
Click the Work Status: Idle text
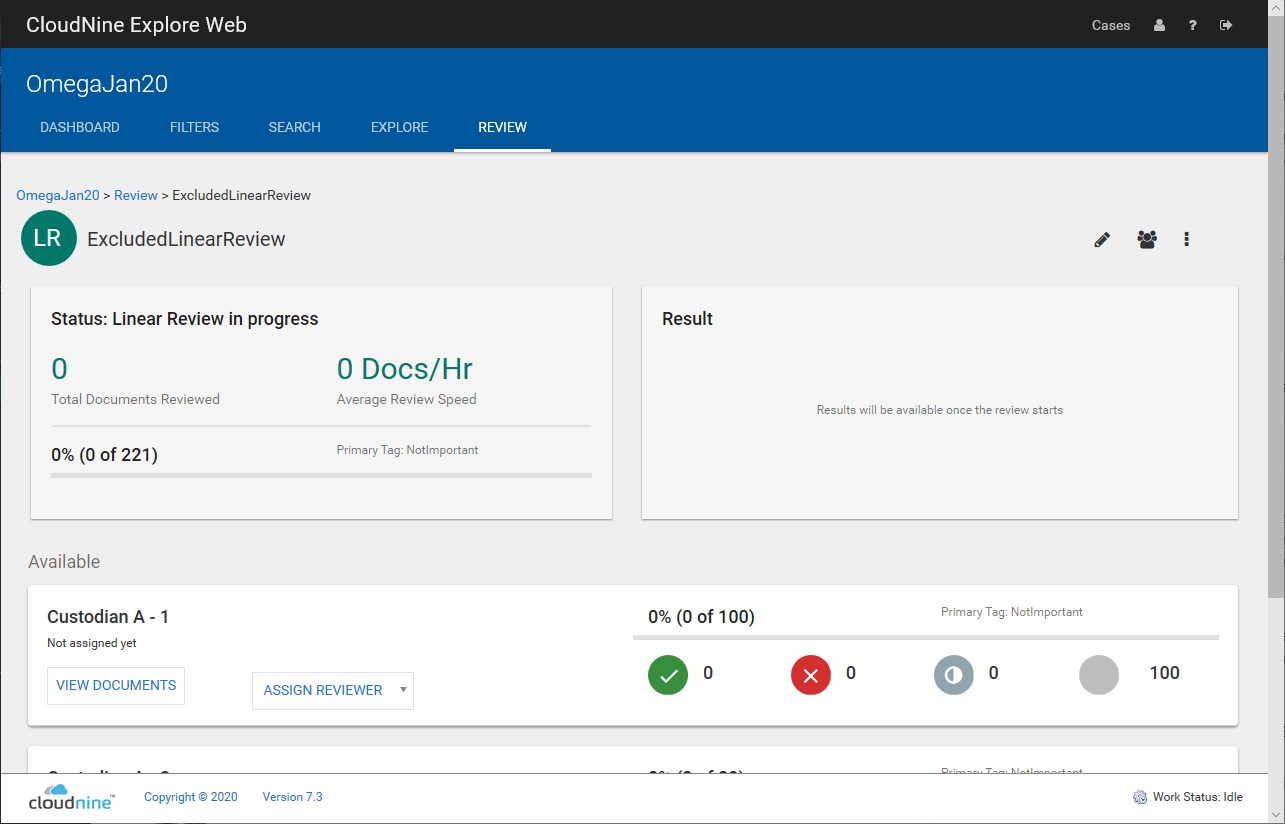click(x=1198, y=797)
